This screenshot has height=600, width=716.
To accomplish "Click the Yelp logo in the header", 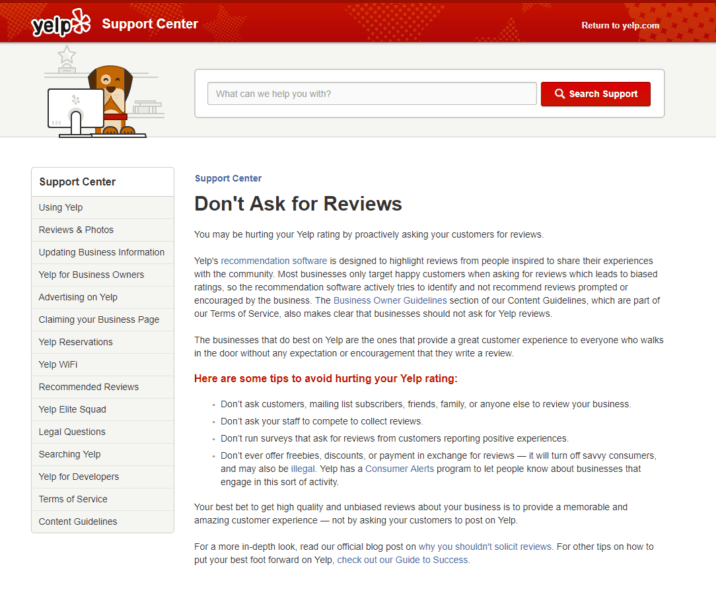I will [61, 23].
